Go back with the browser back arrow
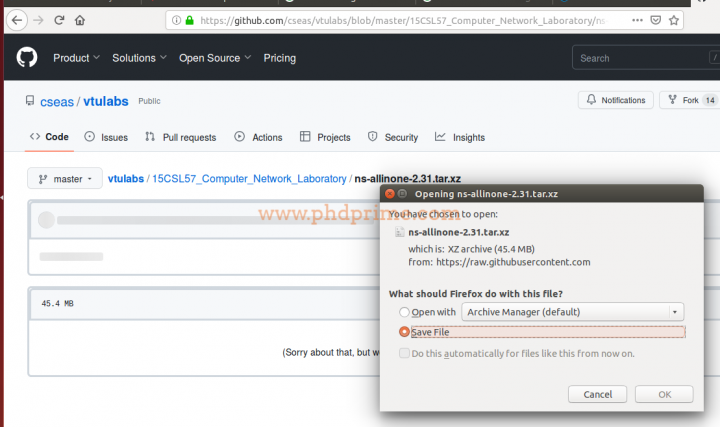The image size is (720, 427). point(15,20)
